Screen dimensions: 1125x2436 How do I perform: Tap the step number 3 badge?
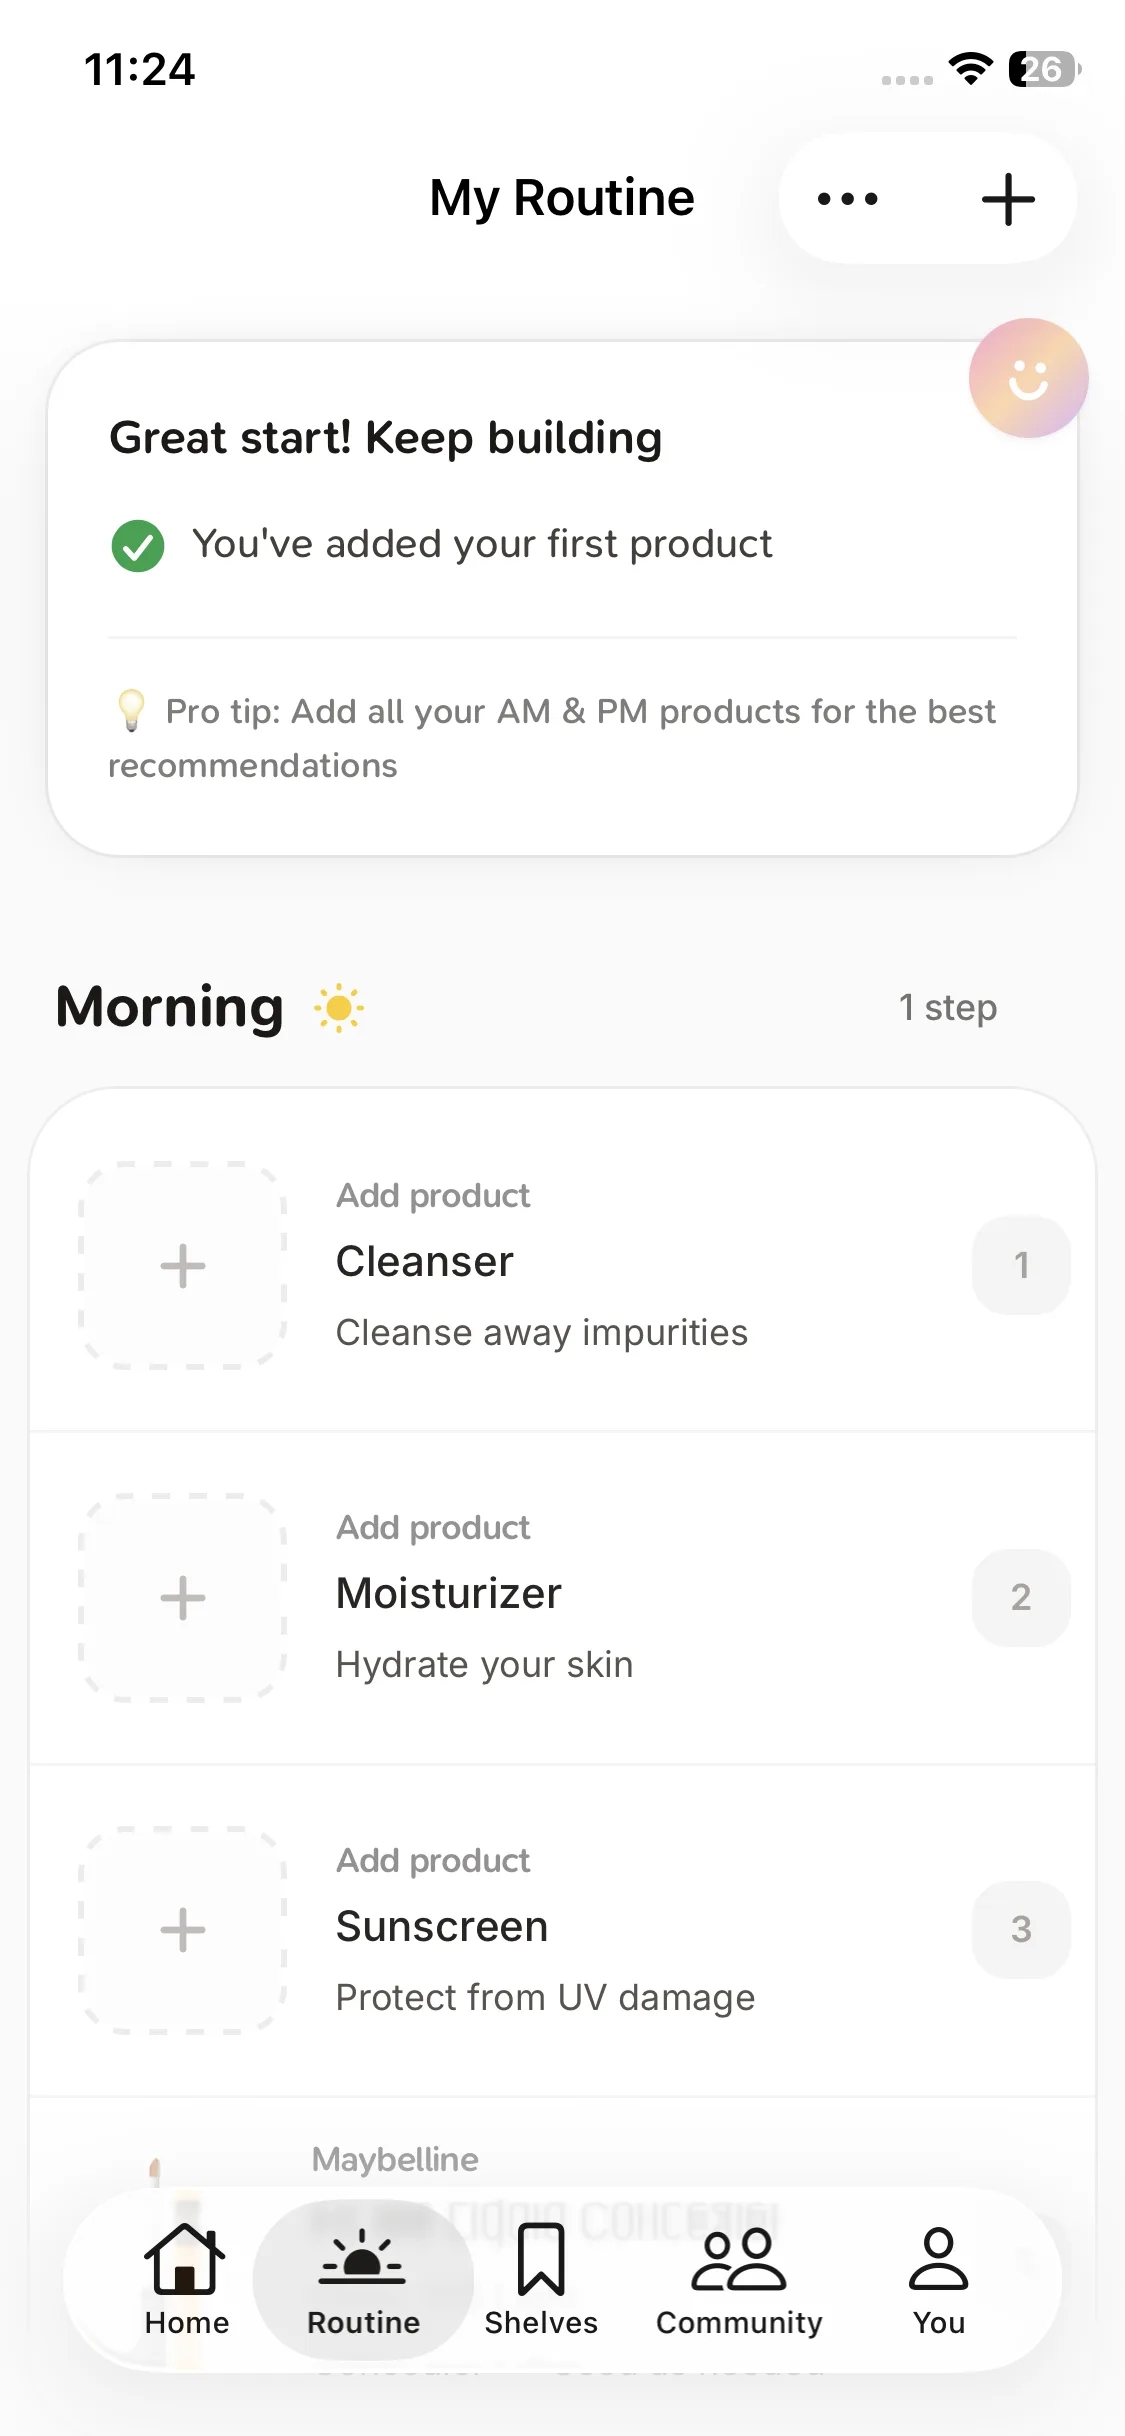coord(1021,1929)
